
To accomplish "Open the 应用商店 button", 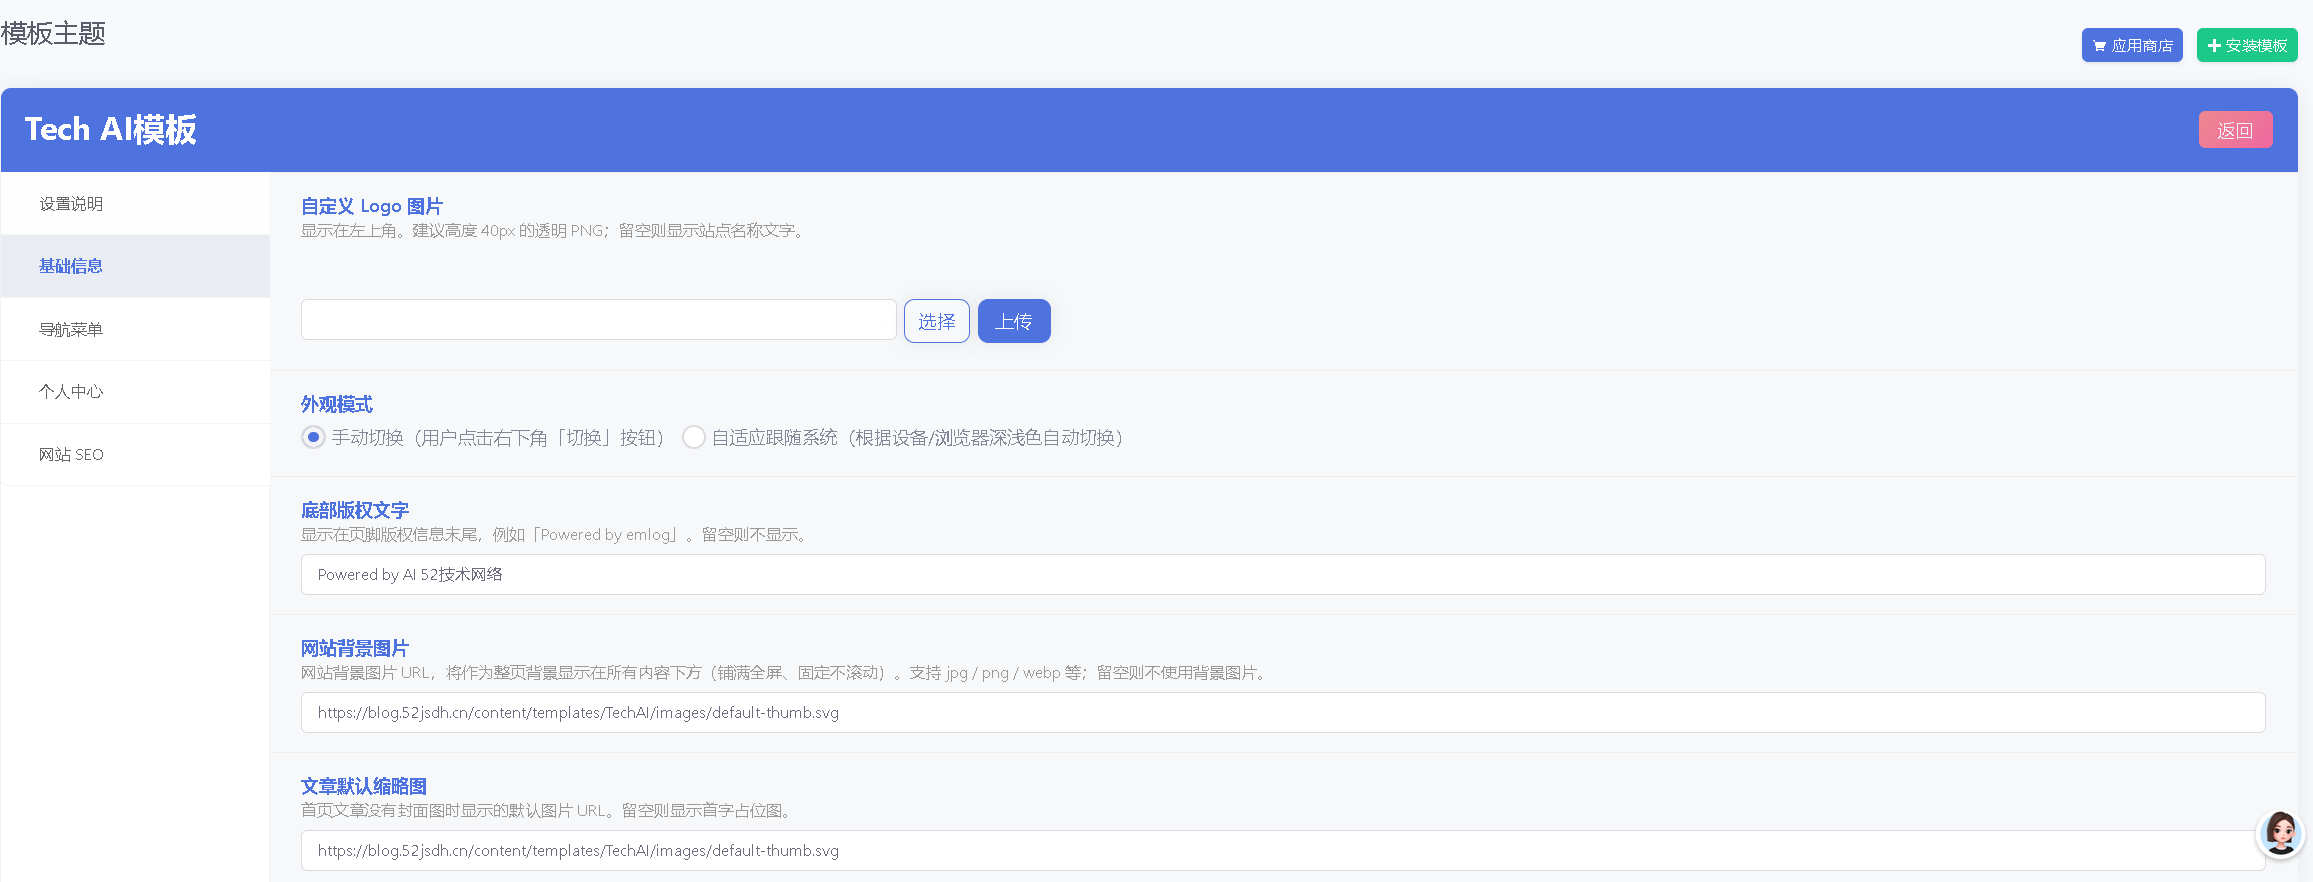I will click(x=2132, y=45).
